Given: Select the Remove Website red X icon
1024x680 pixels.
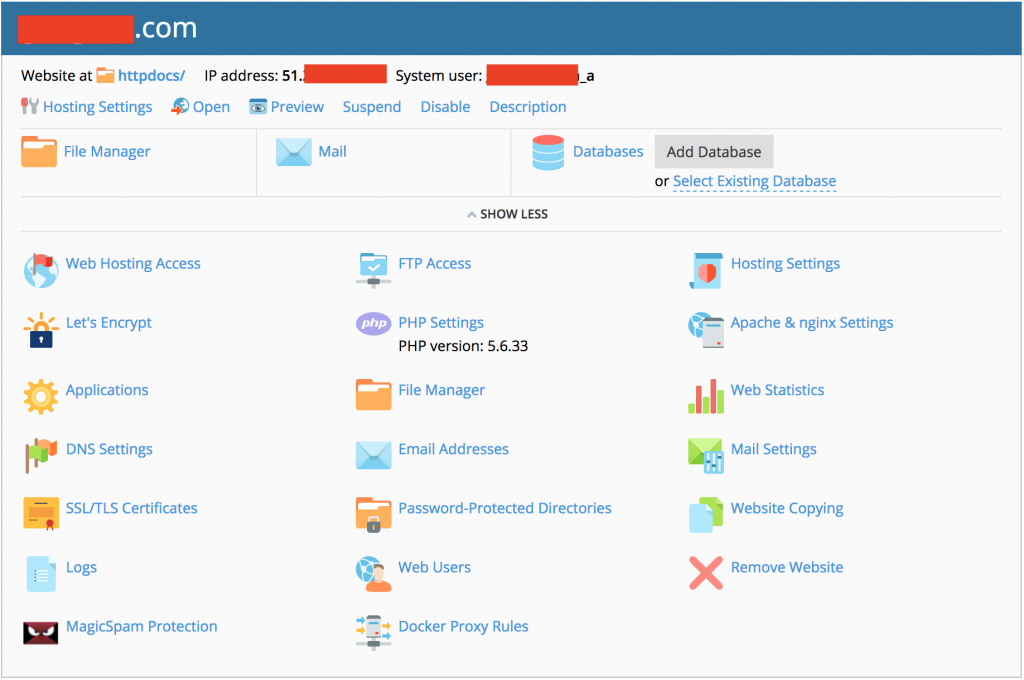Looking at the screenshot, I should [706, 573].
